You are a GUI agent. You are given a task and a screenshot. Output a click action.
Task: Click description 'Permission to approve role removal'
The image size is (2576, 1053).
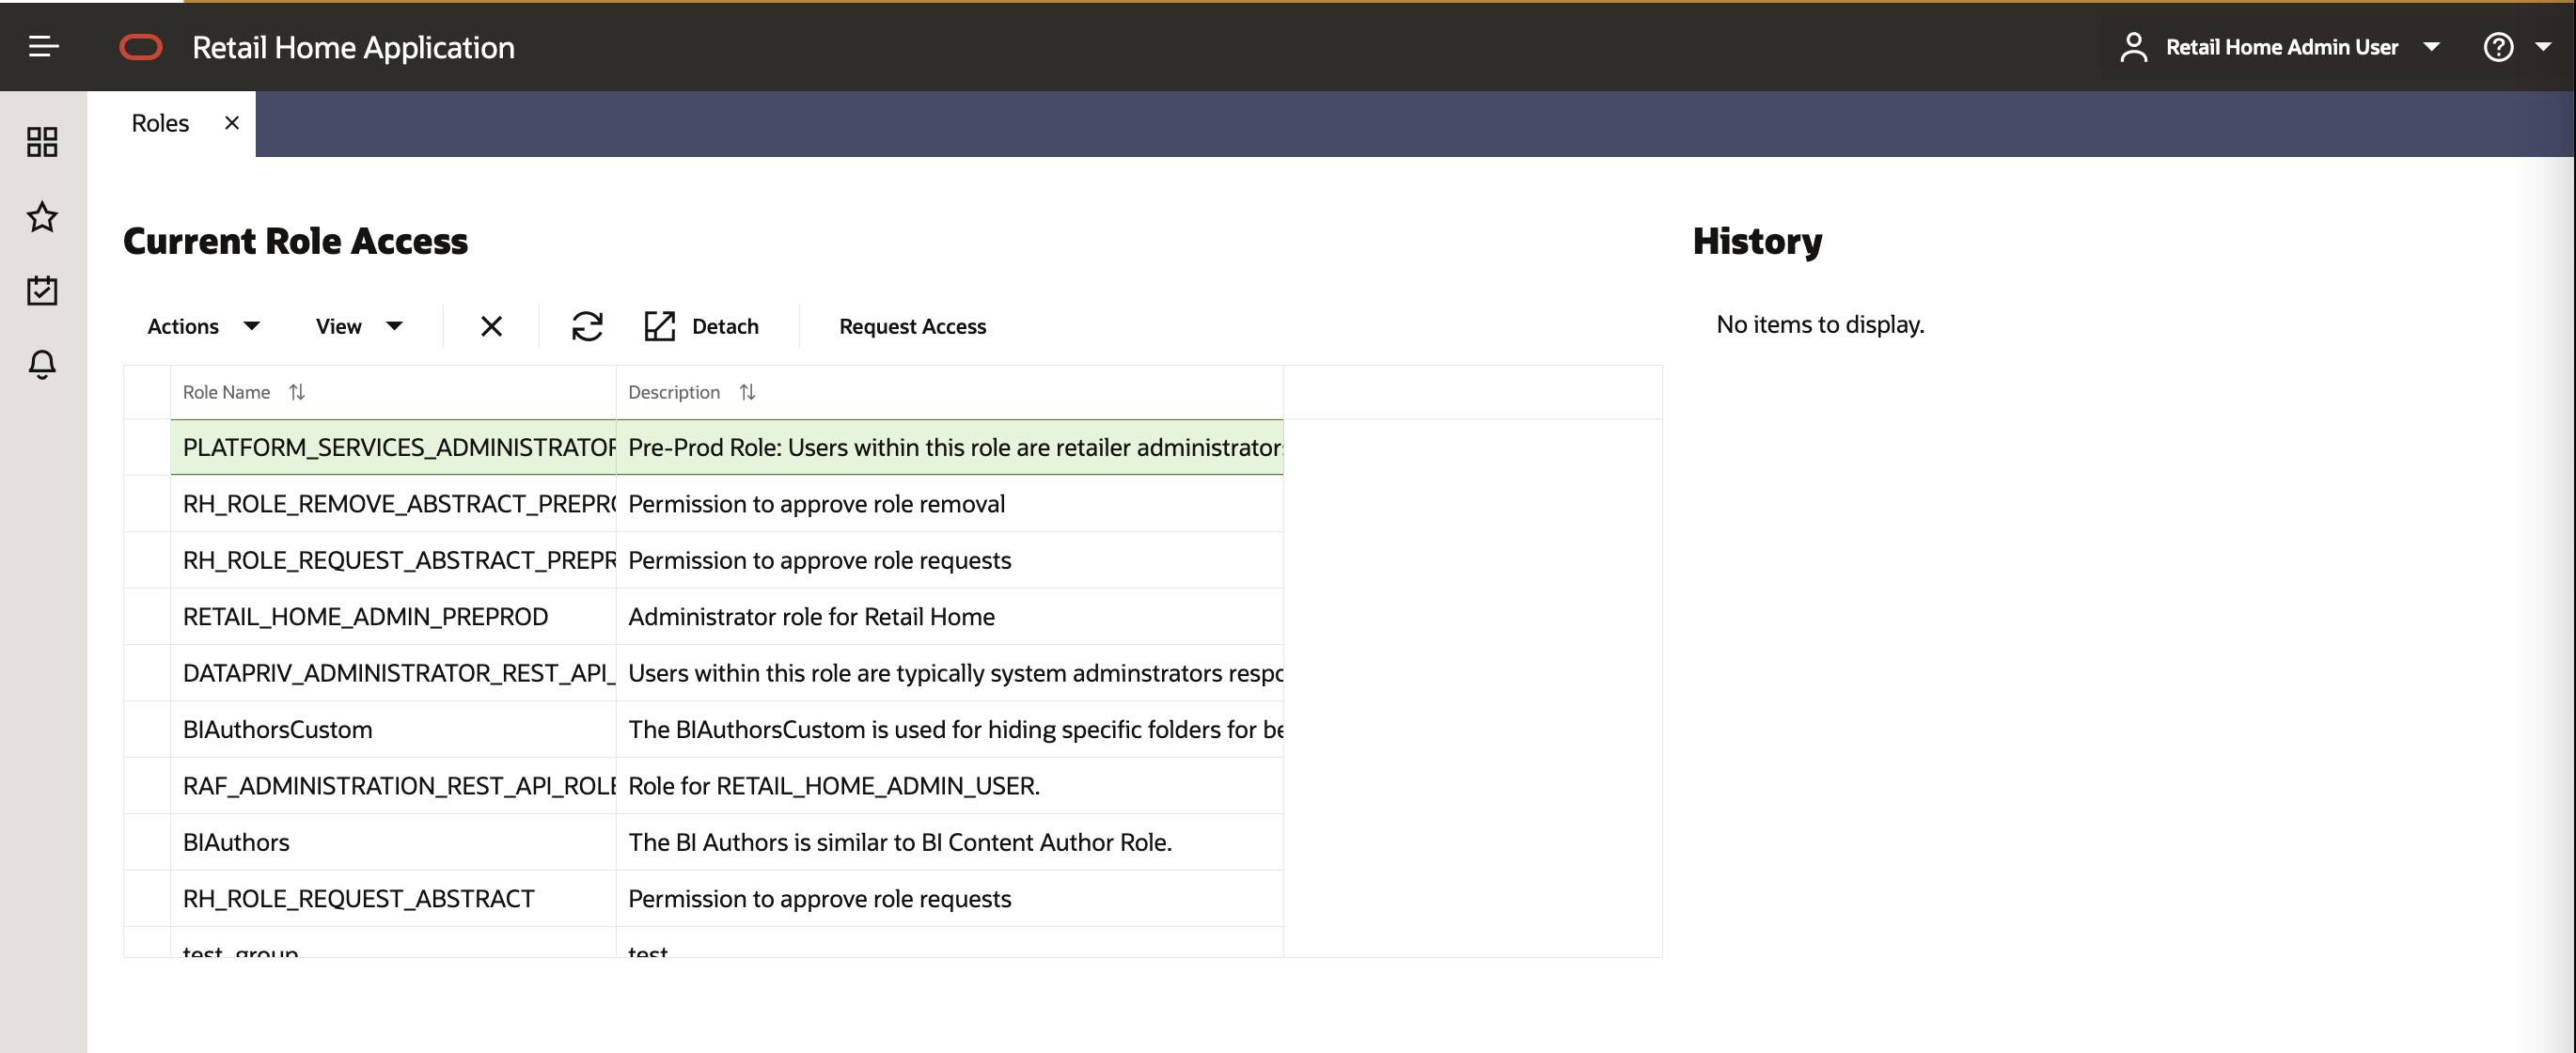click(816, 504)
